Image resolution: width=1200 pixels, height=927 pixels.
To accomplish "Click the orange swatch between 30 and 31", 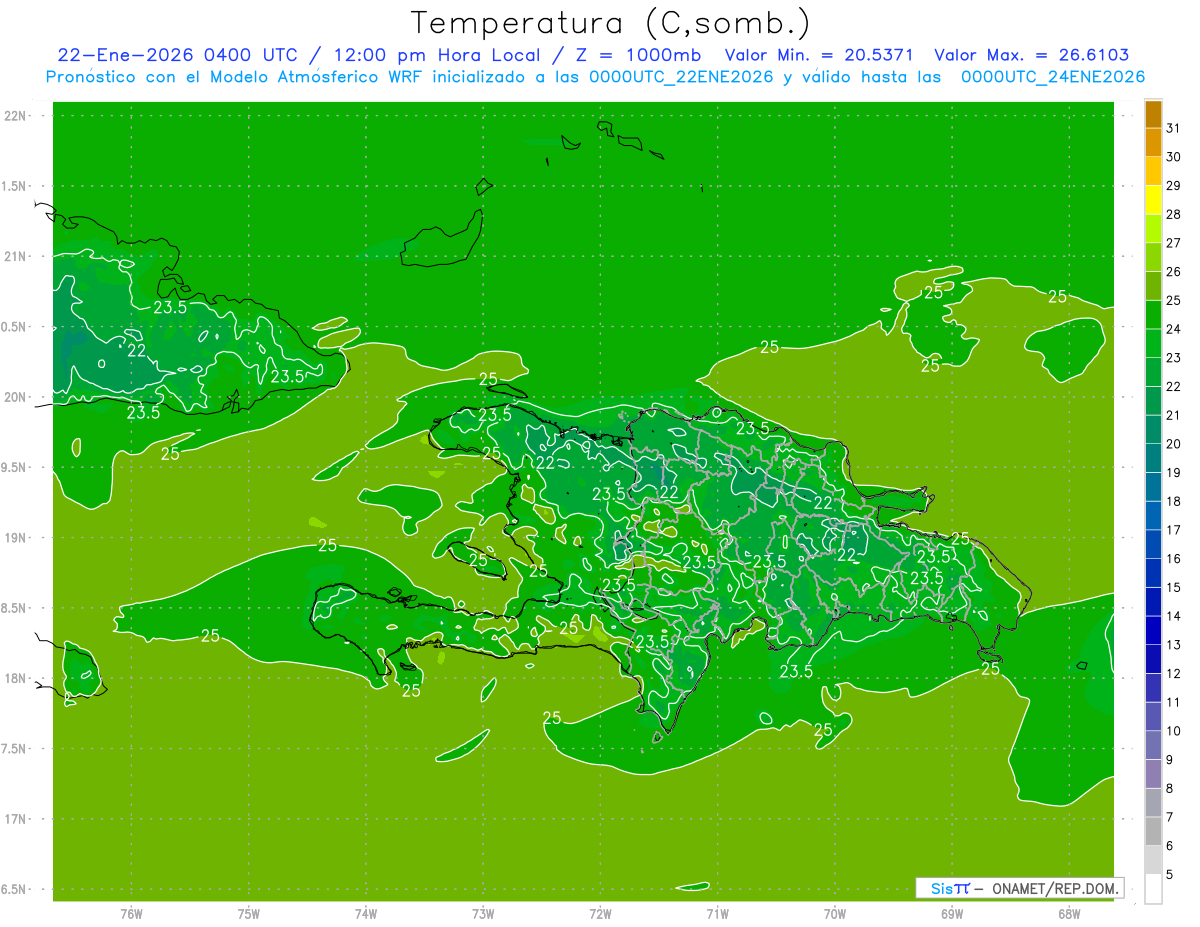I will (1153, 143).
